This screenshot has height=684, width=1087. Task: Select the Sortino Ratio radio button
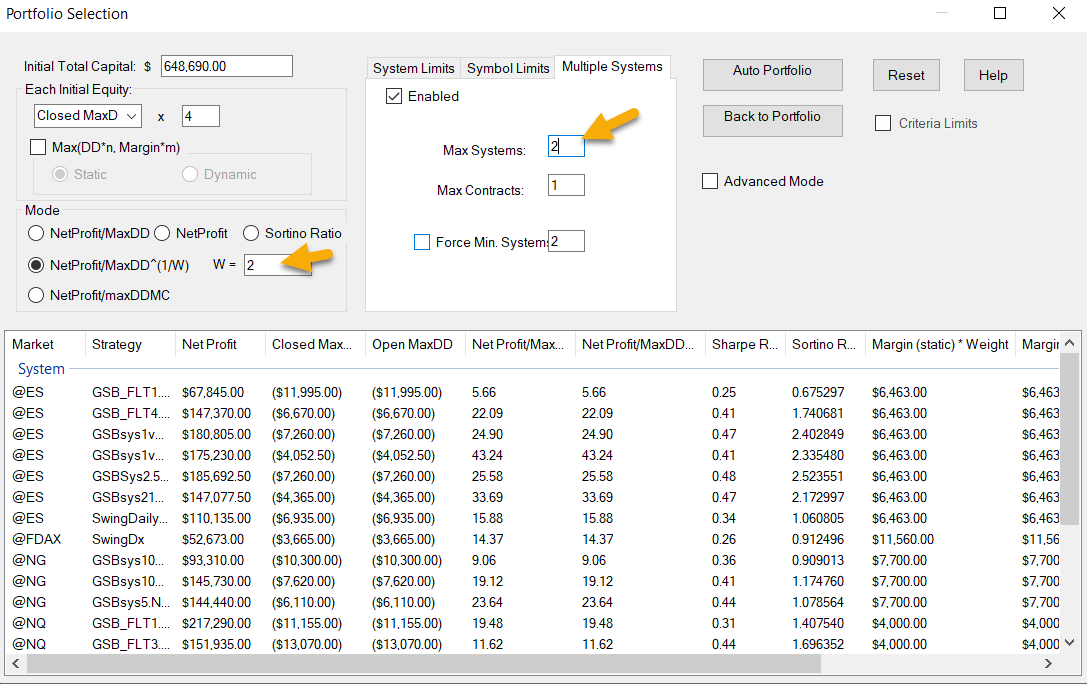pos(251,233)
